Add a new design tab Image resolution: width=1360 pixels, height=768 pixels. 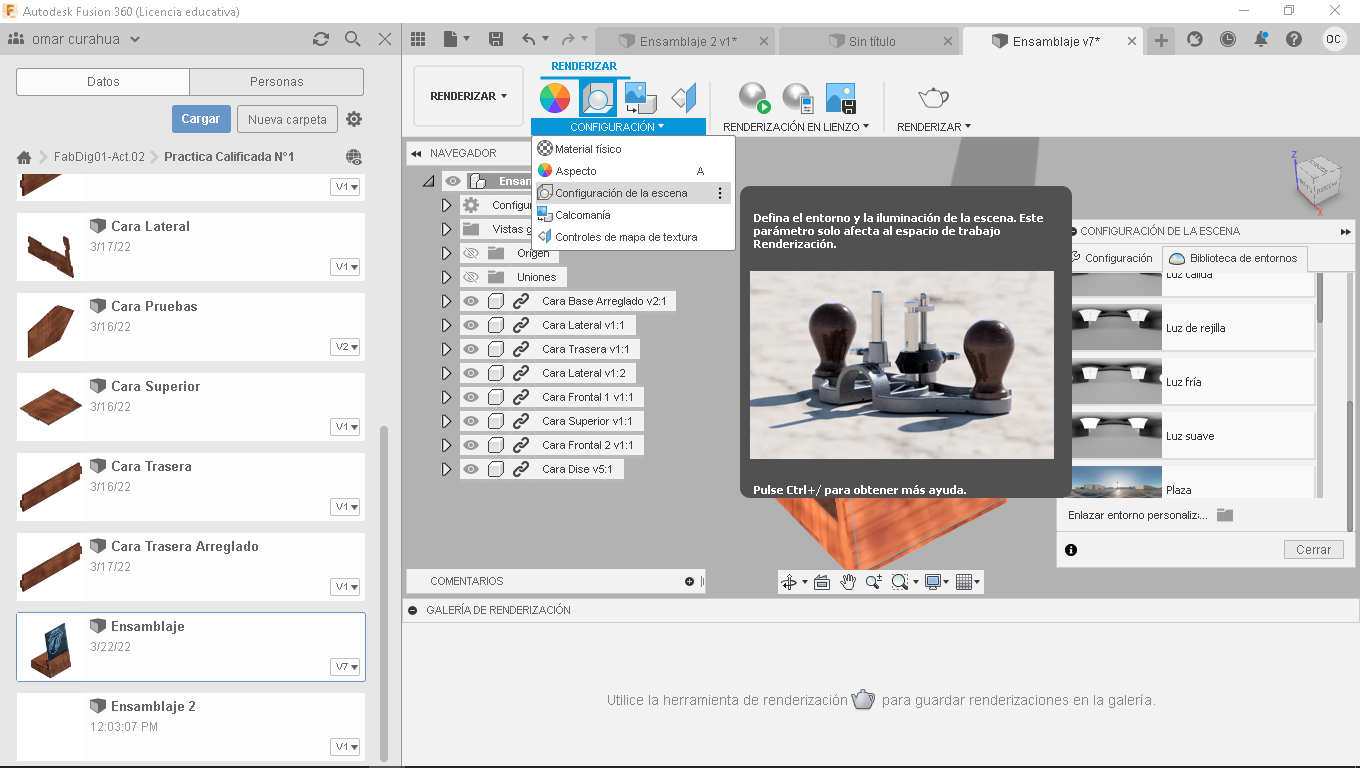click(1161, 41)
